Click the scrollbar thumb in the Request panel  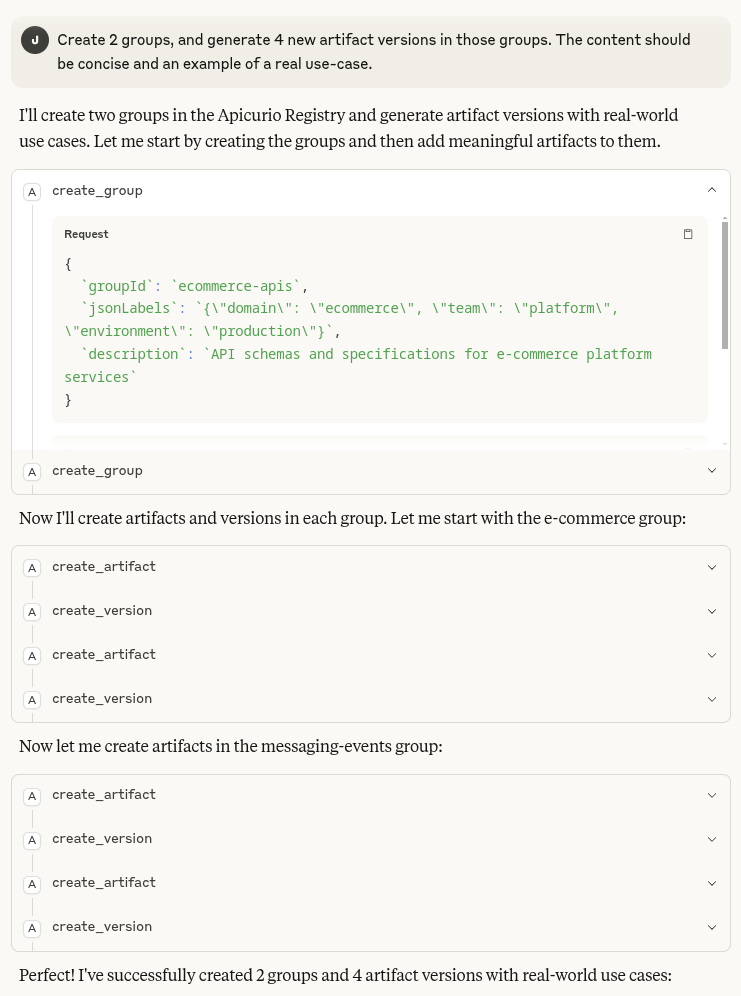[724, 285]
